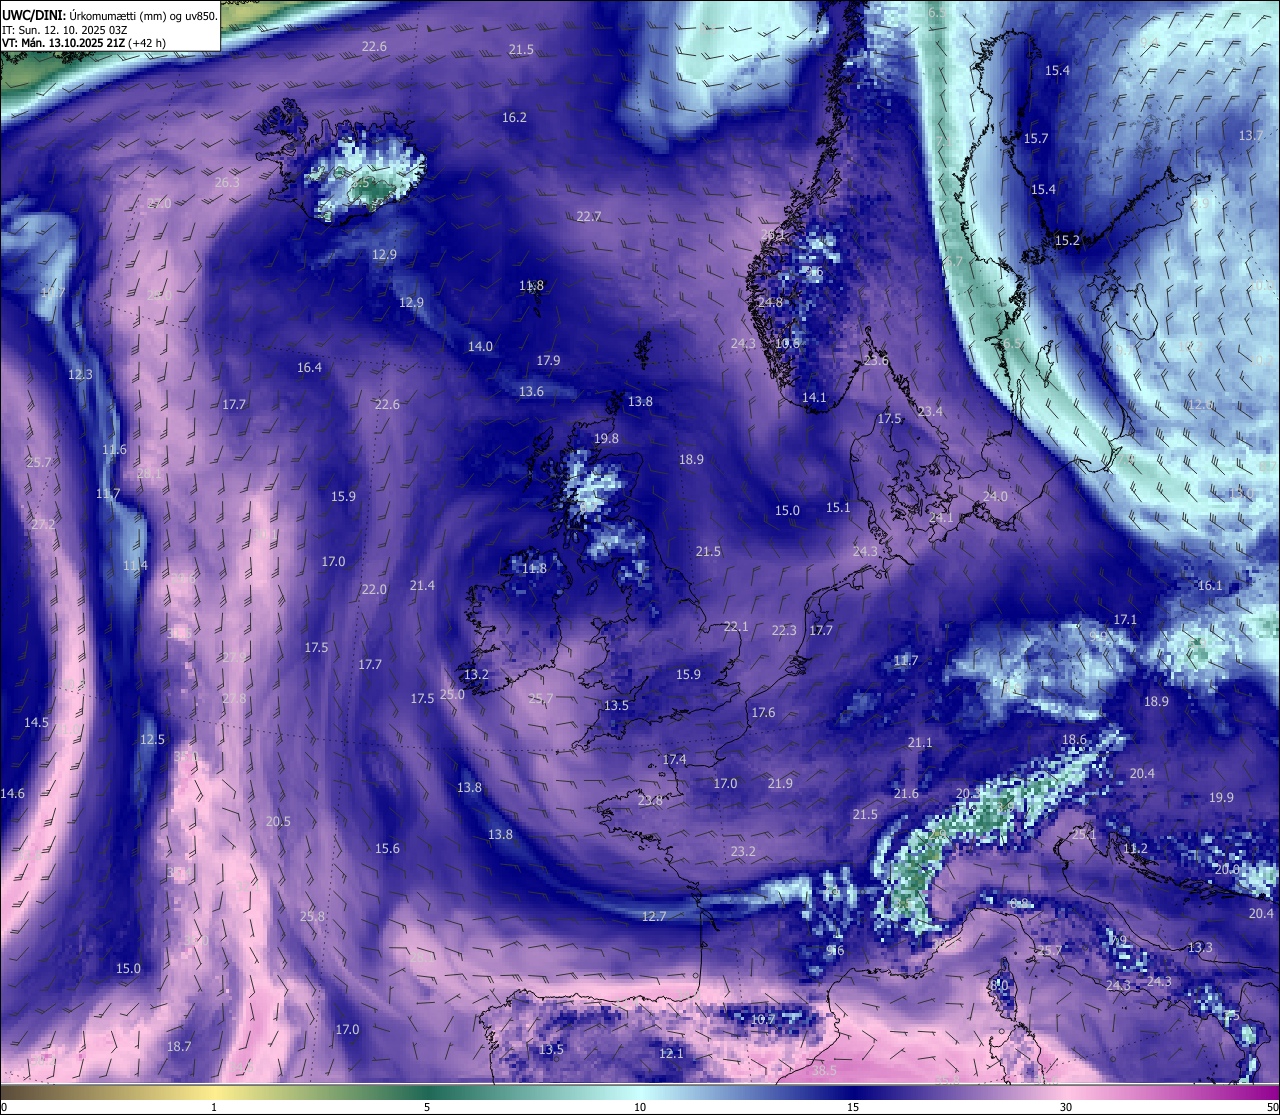Click the 17.9 map value
Screen dimensions: 1280x1115
[x=548, y=360]
